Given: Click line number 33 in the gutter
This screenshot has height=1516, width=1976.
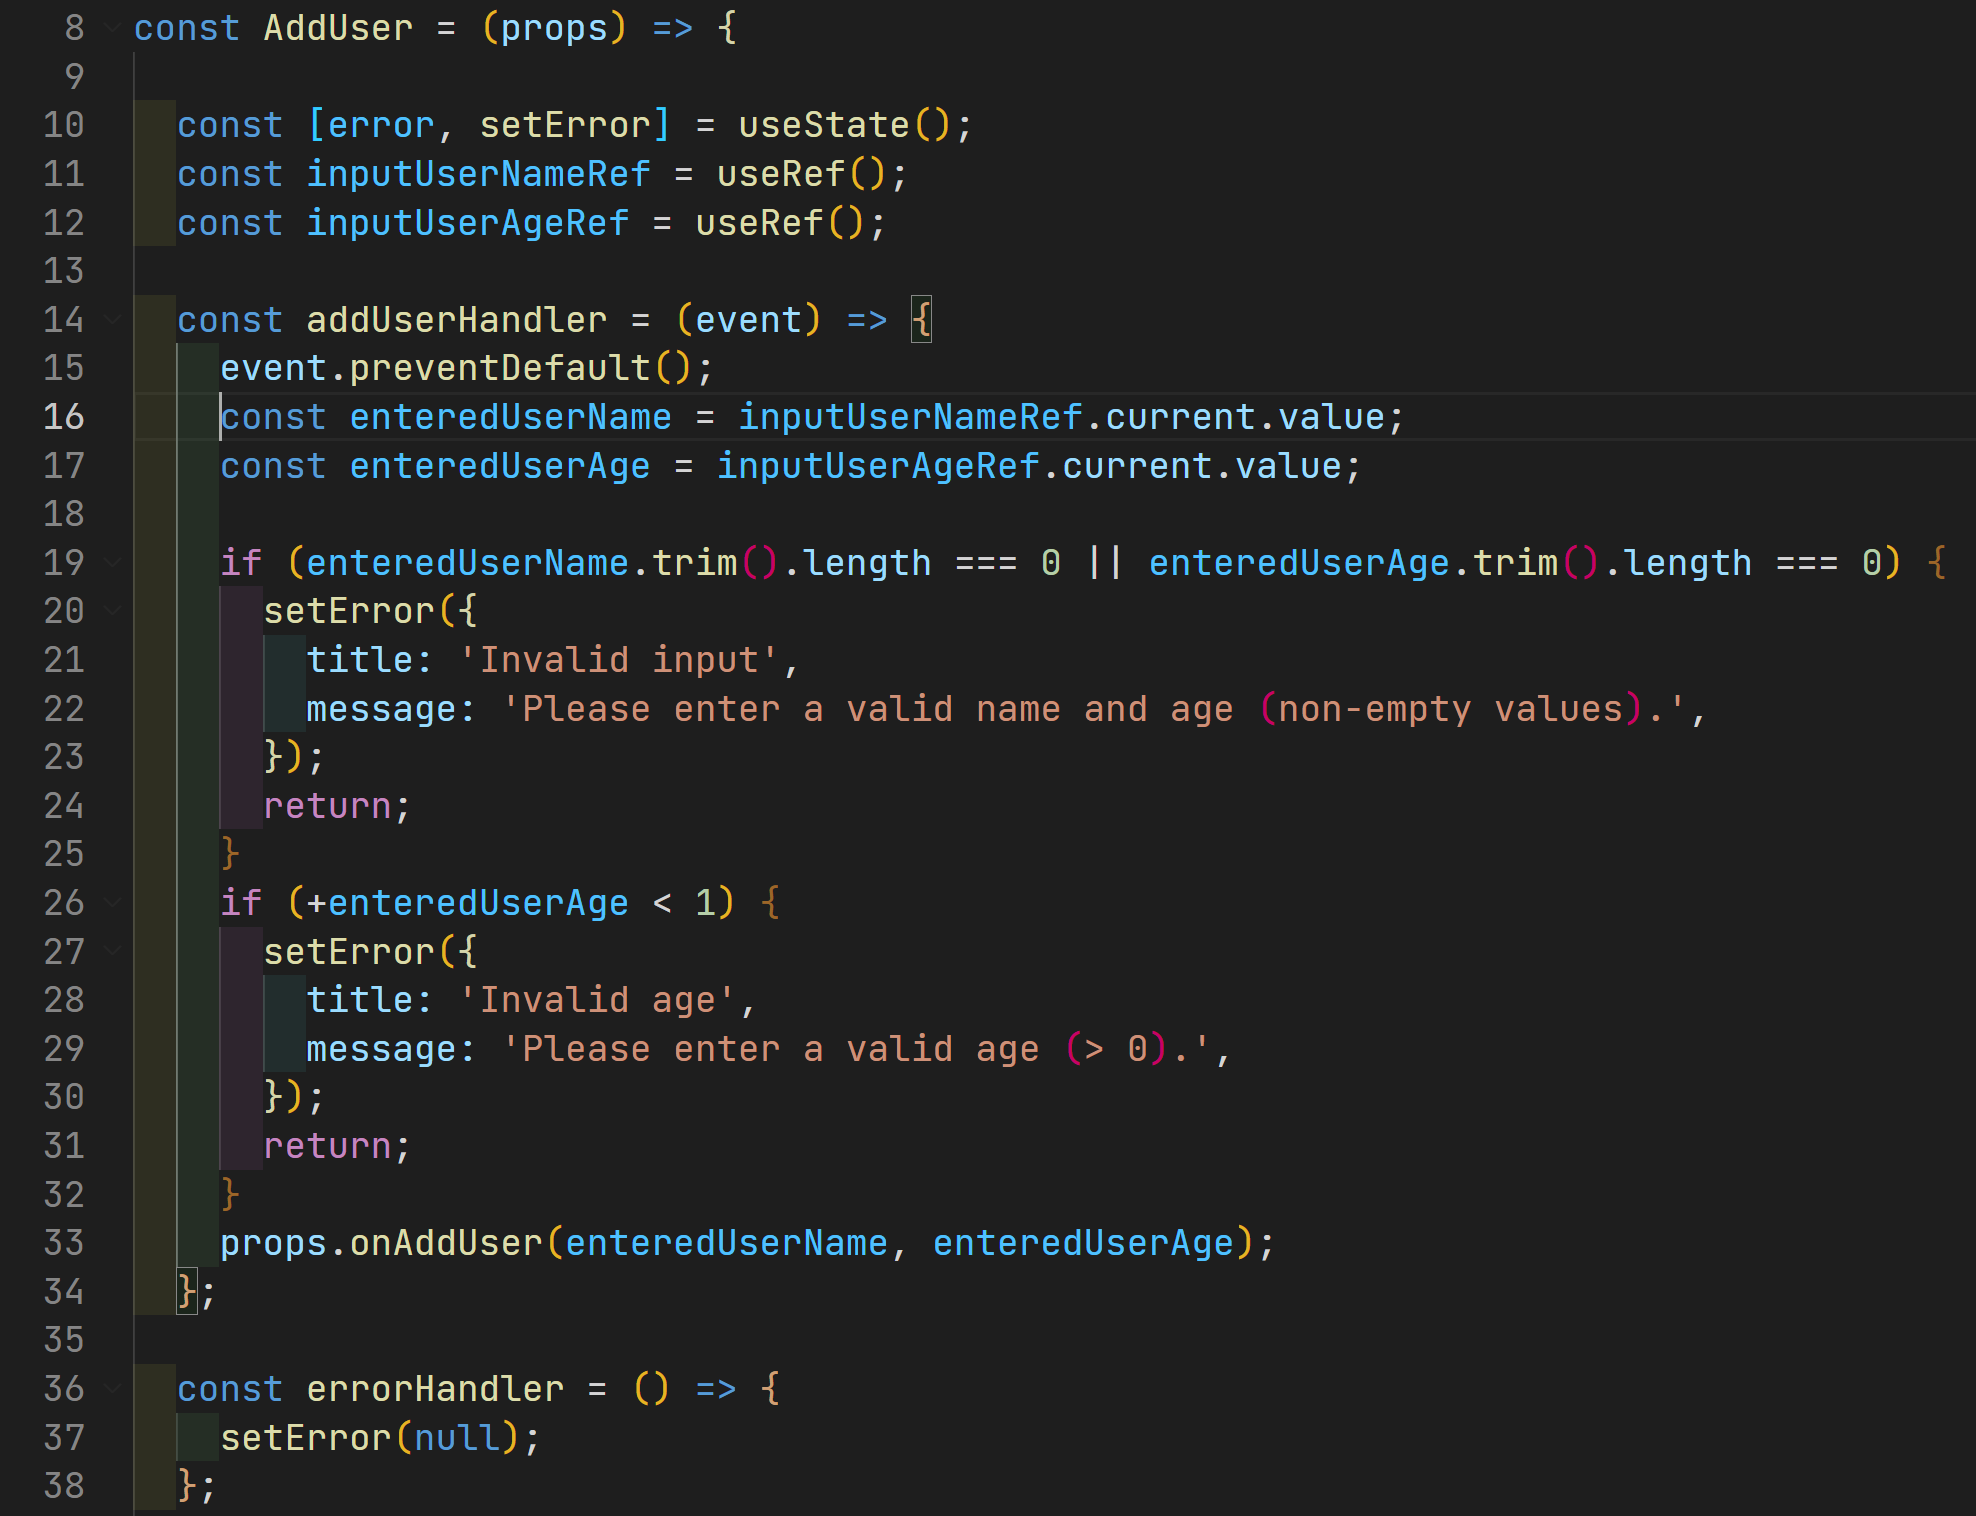Looking at the screenshot, I should click(63, 1243).
